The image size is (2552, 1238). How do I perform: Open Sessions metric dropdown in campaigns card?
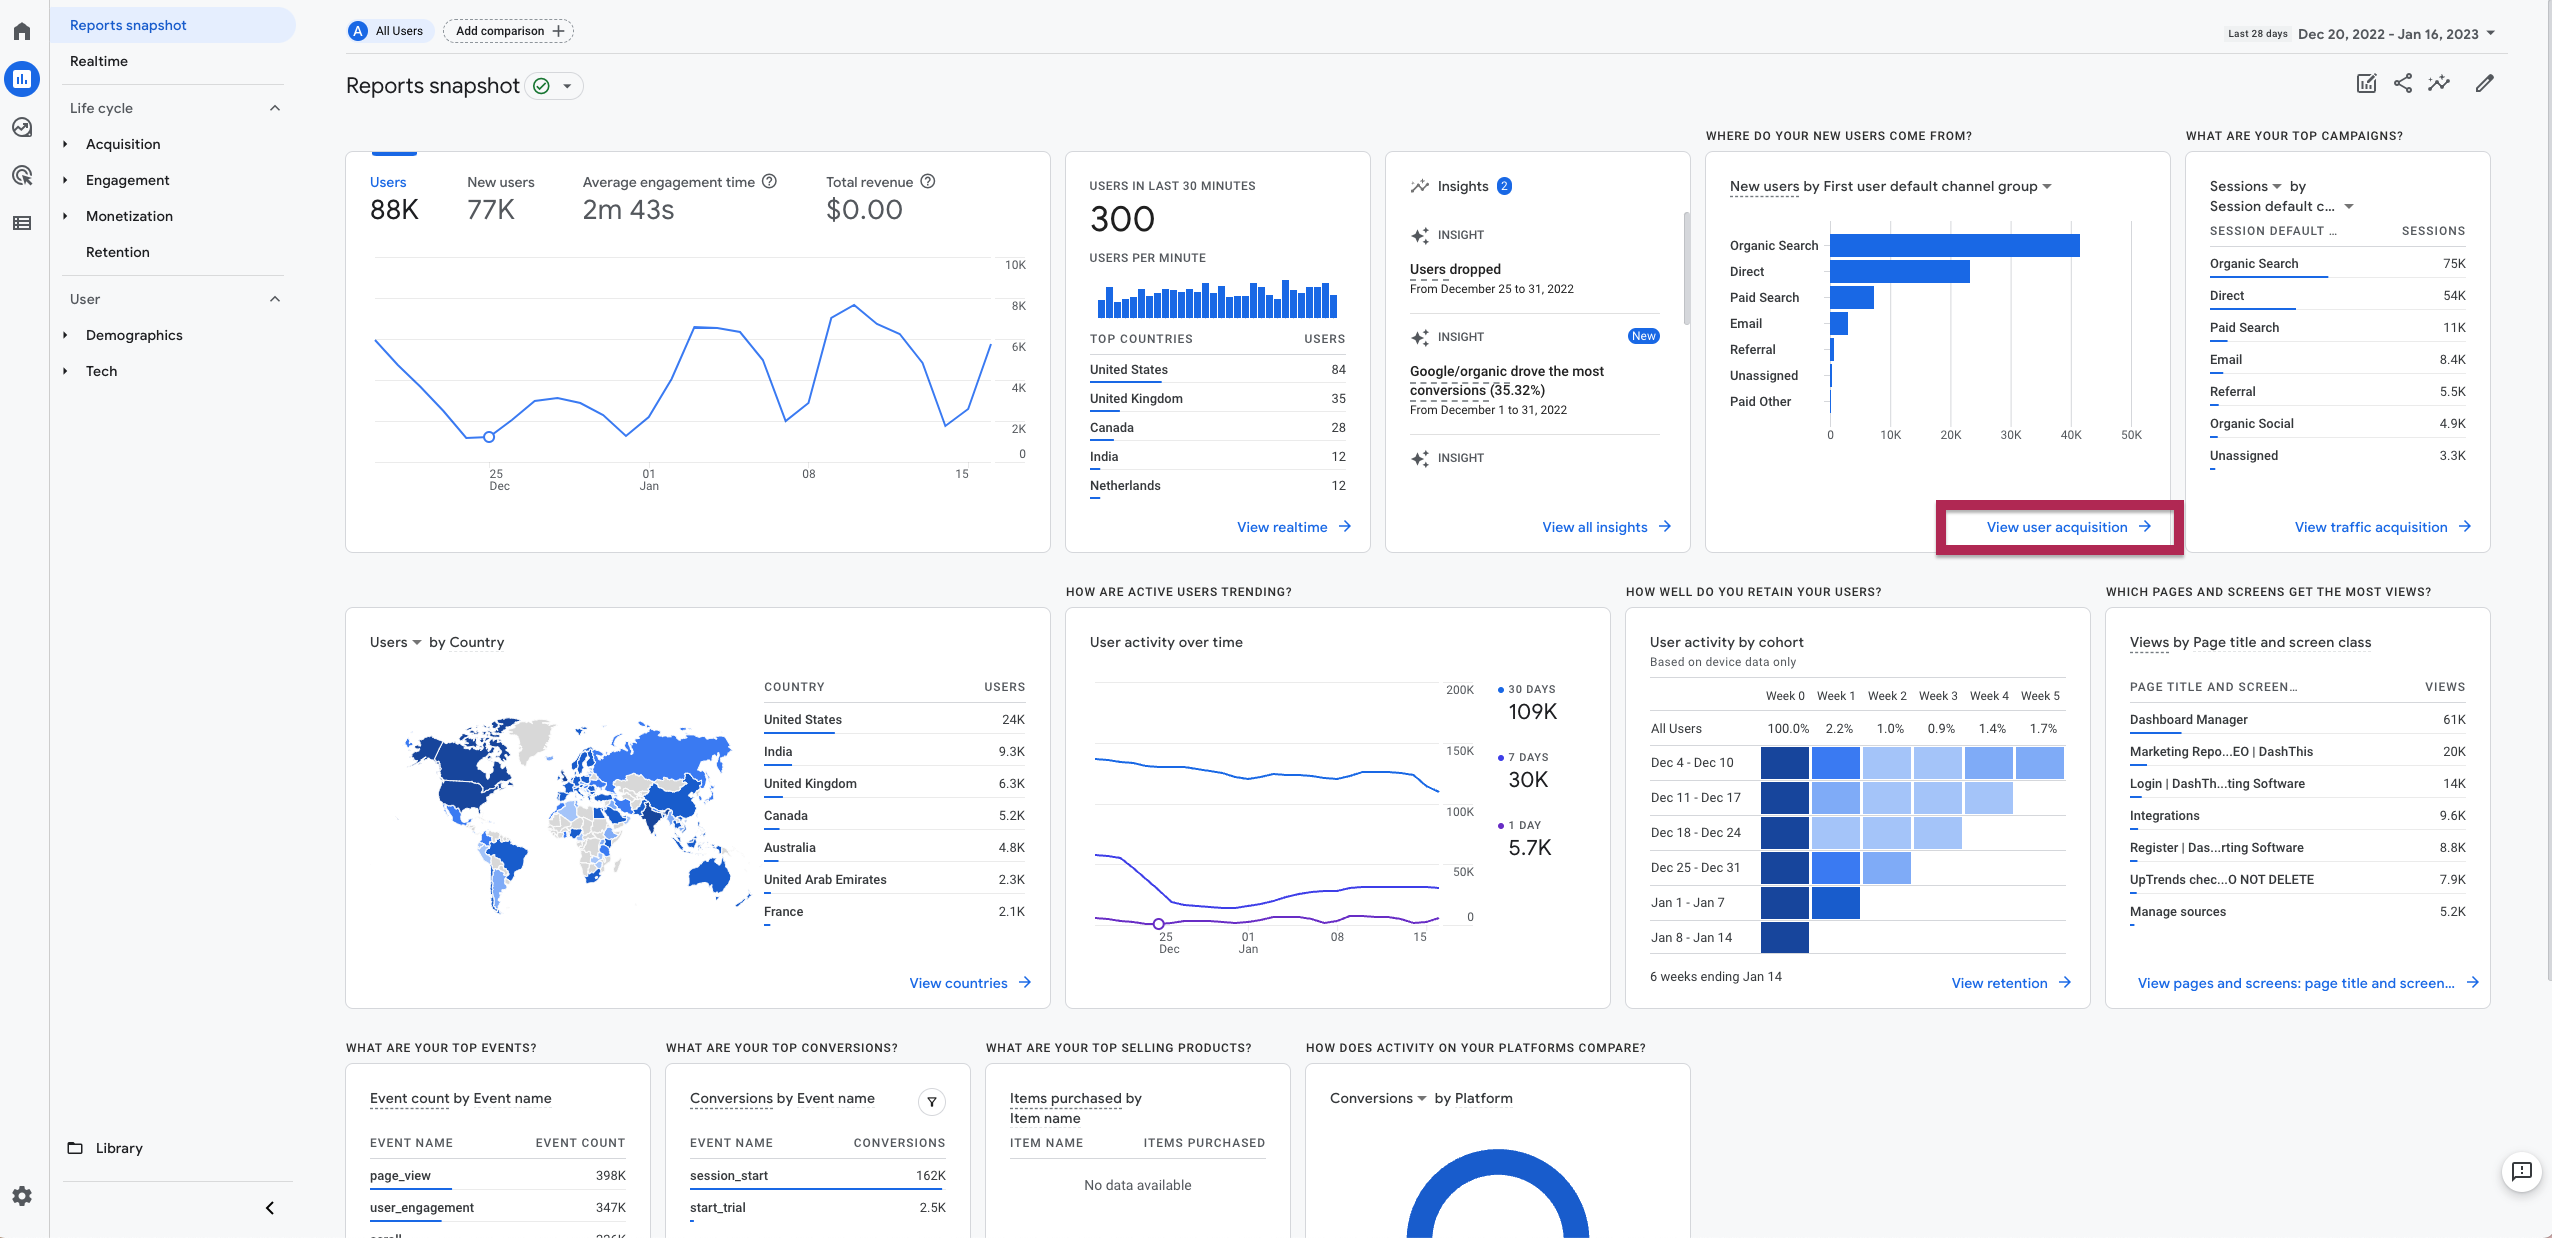(2277, 187)
